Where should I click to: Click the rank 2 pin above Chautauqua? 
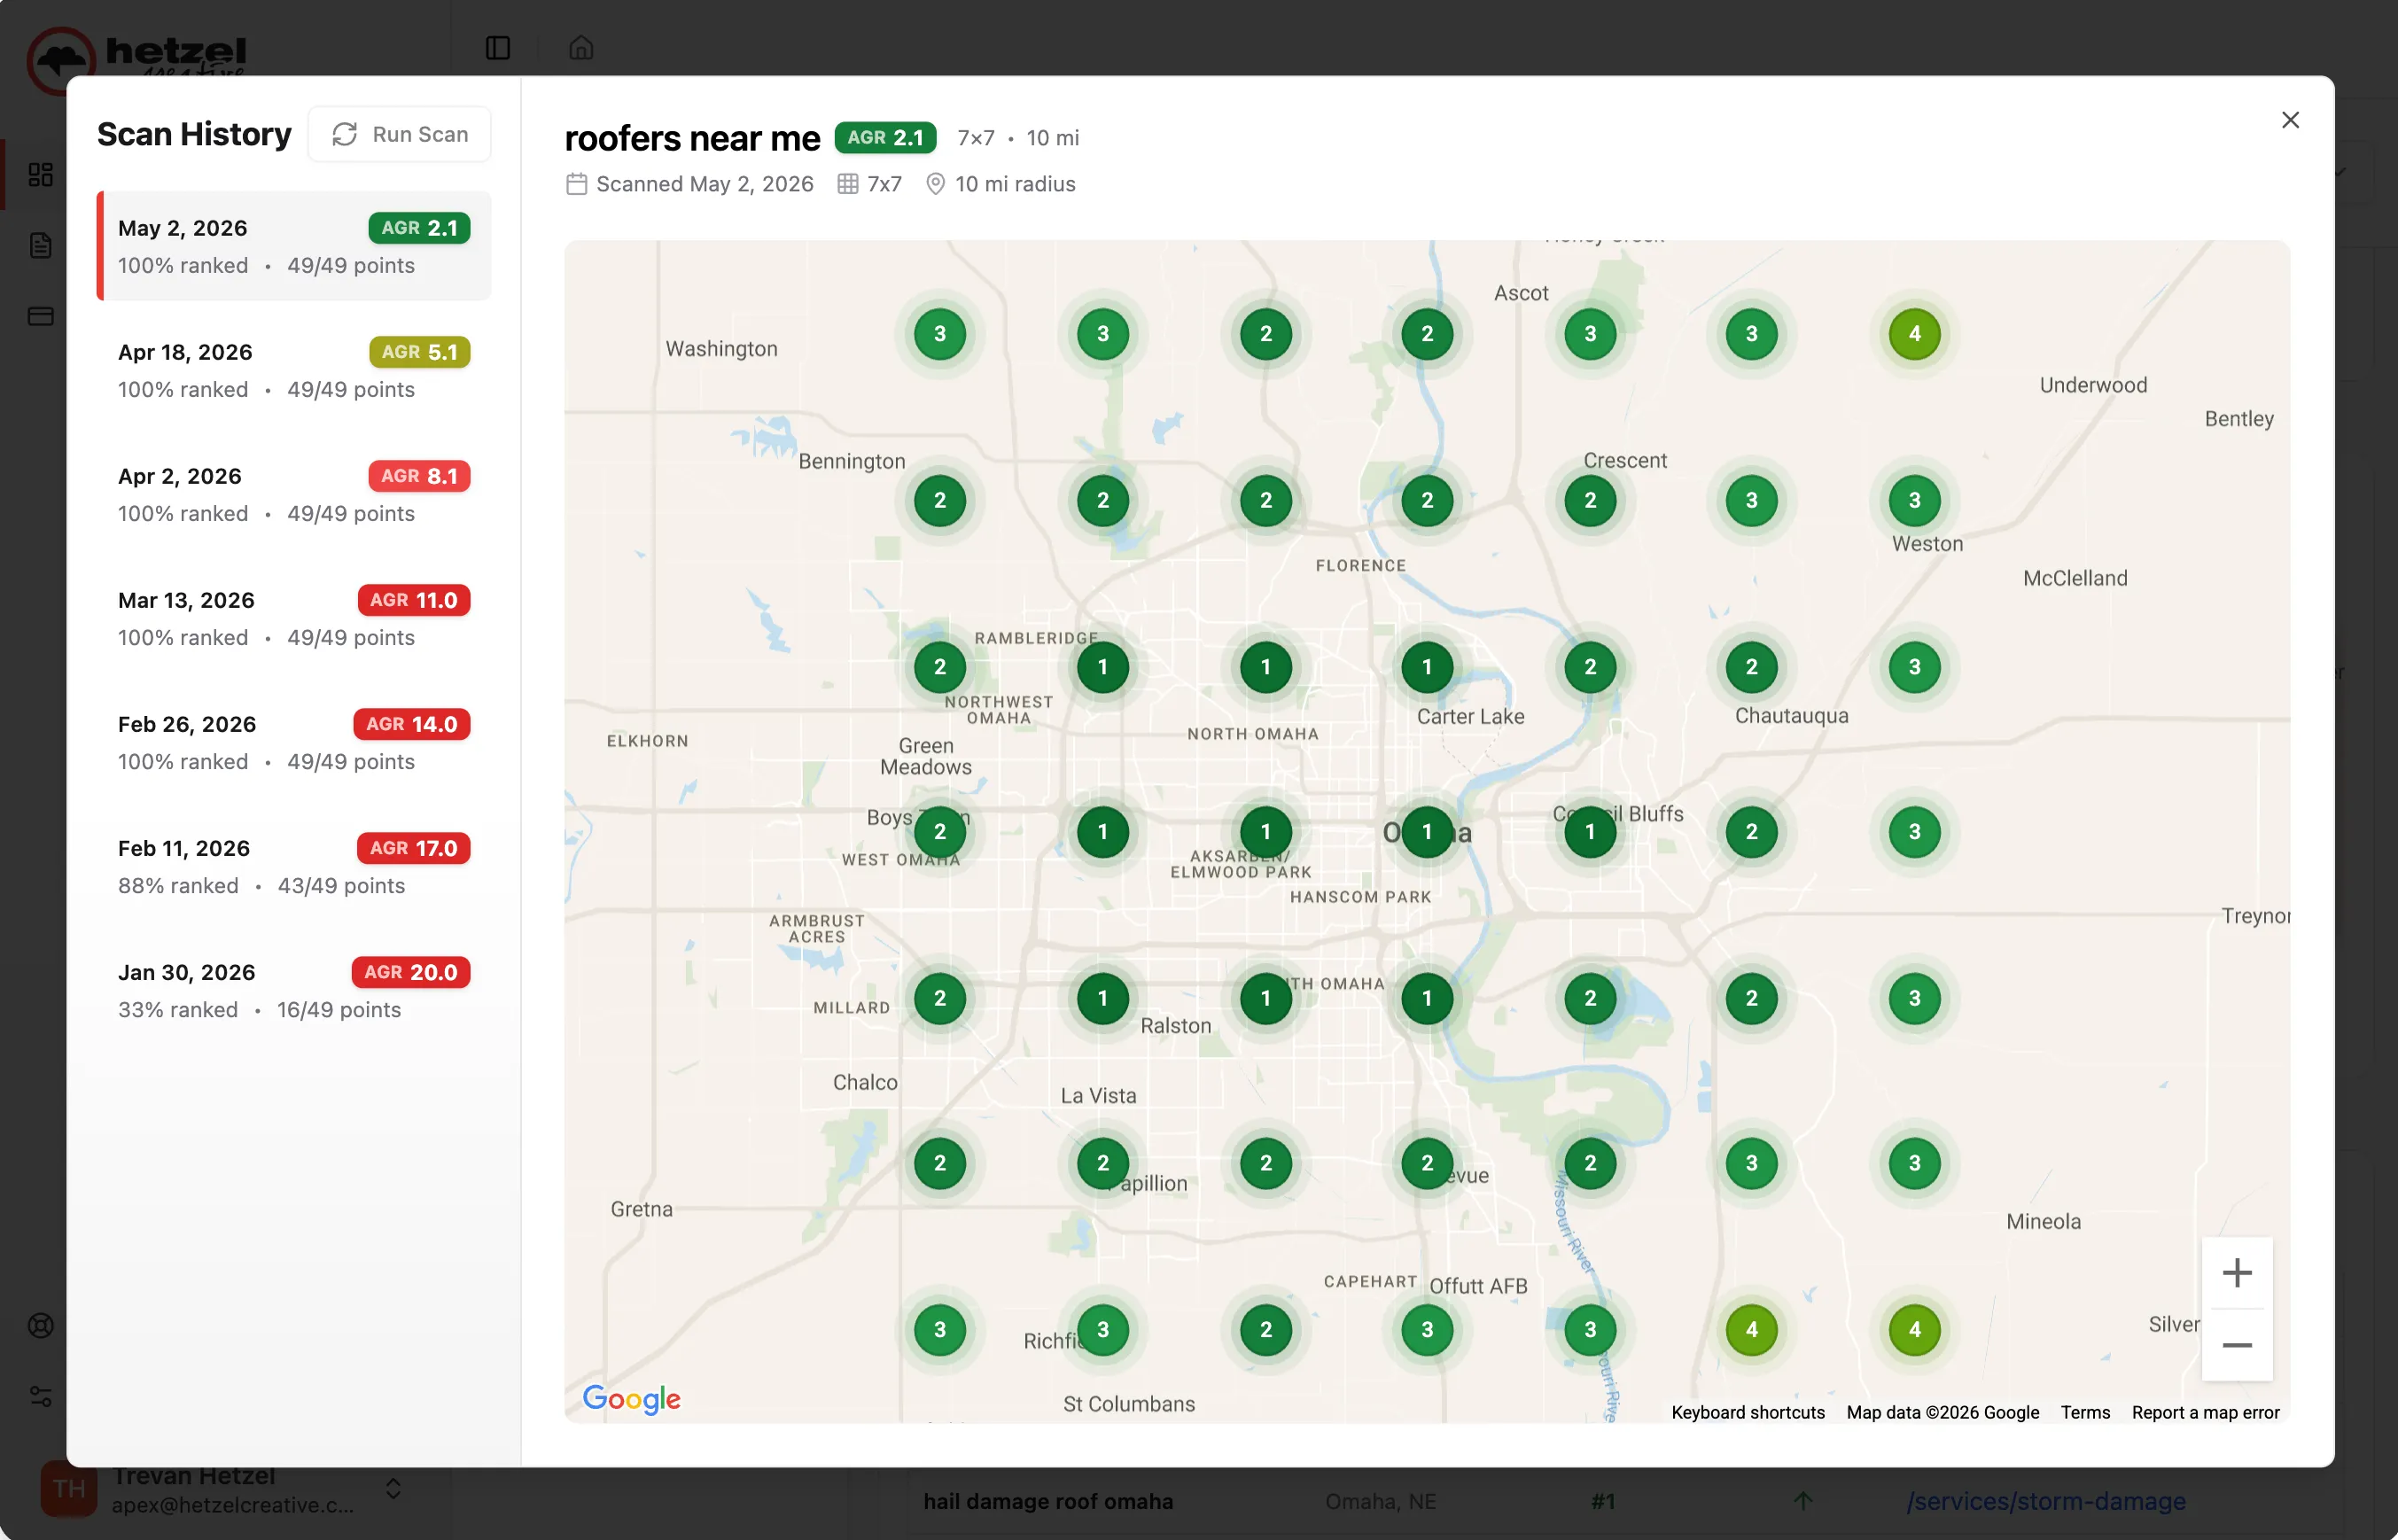[1751, 667]
